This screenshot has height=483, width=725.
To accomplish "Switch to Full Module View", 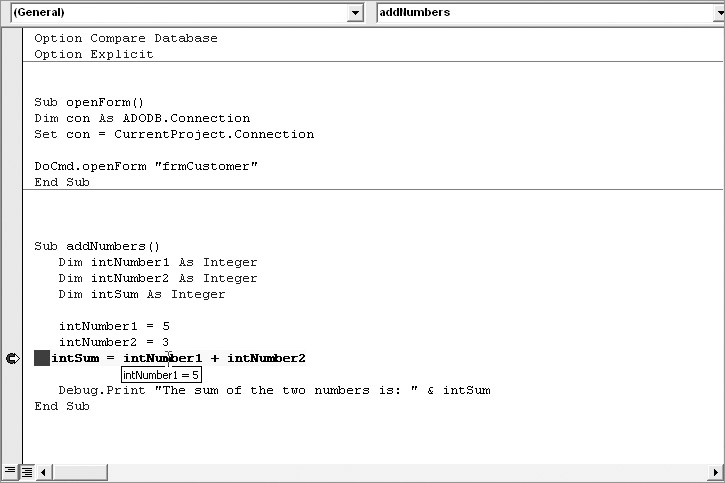I will coord(27,471).
